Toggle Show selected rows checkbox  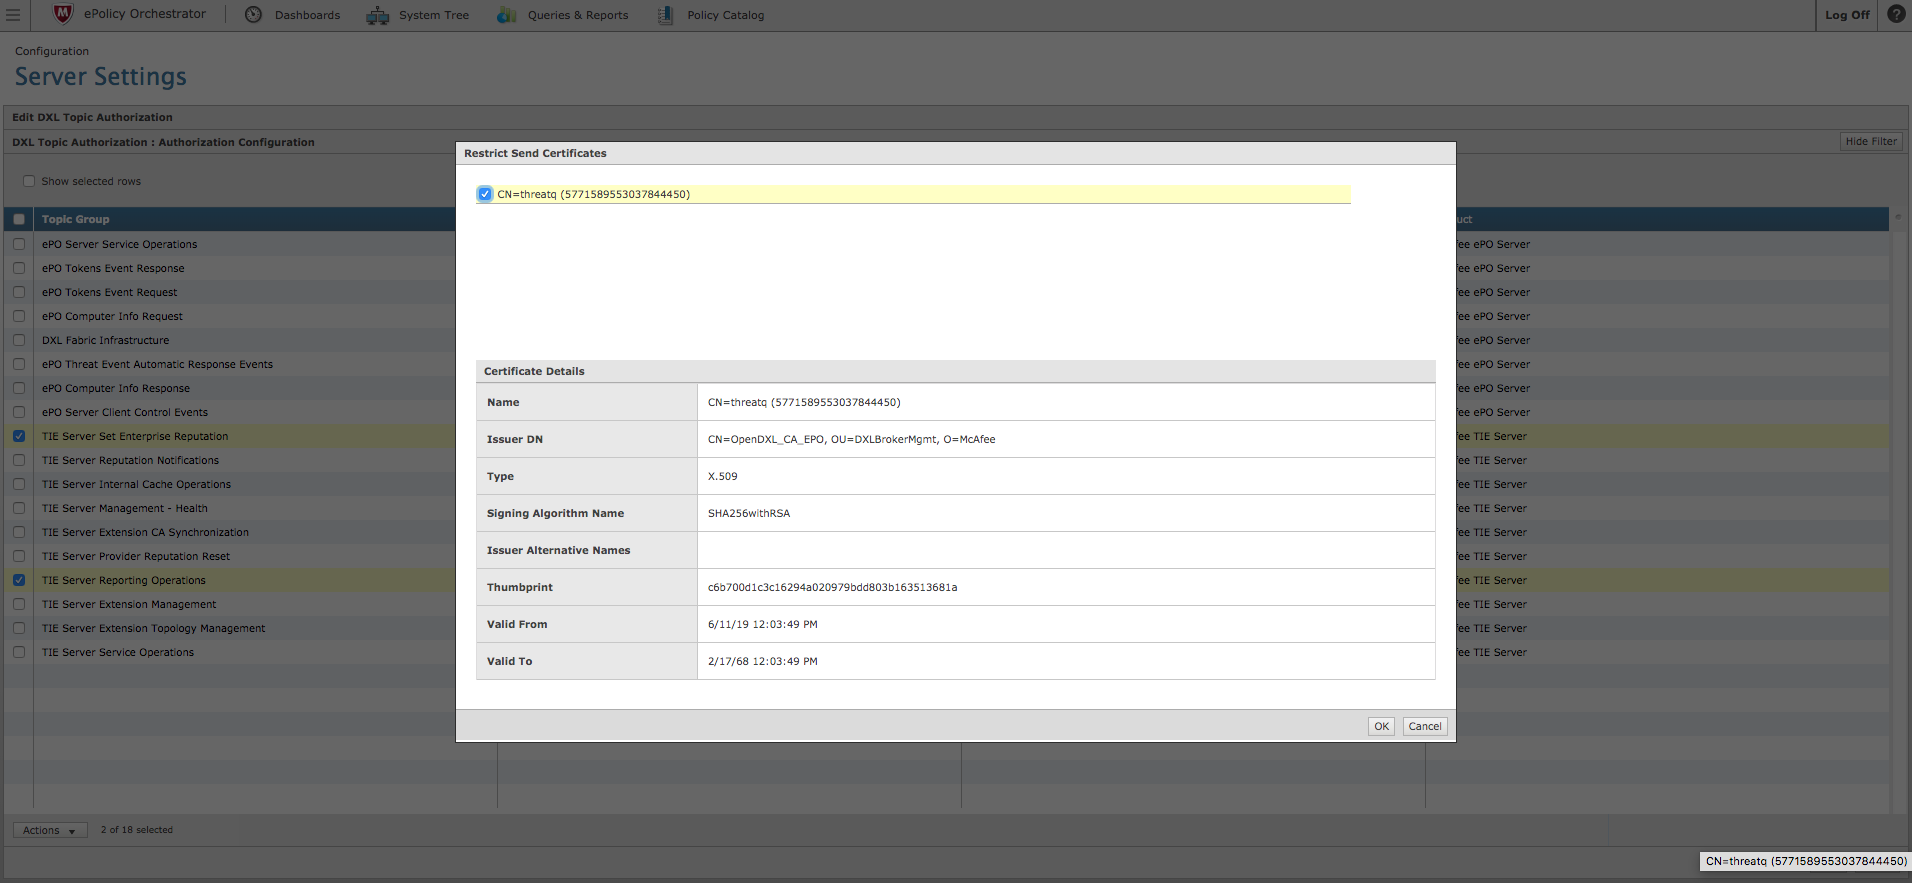coord(29,181)
